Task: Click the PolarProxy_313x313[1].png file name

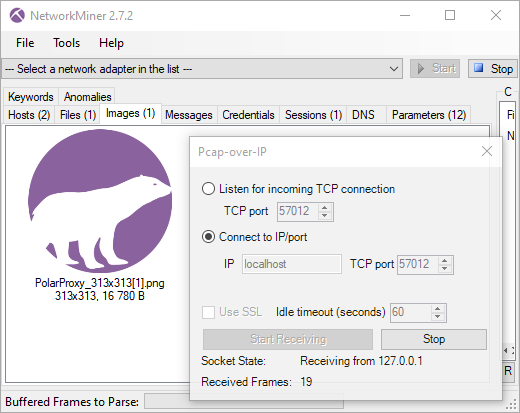Action: click(x=100, y=283)
